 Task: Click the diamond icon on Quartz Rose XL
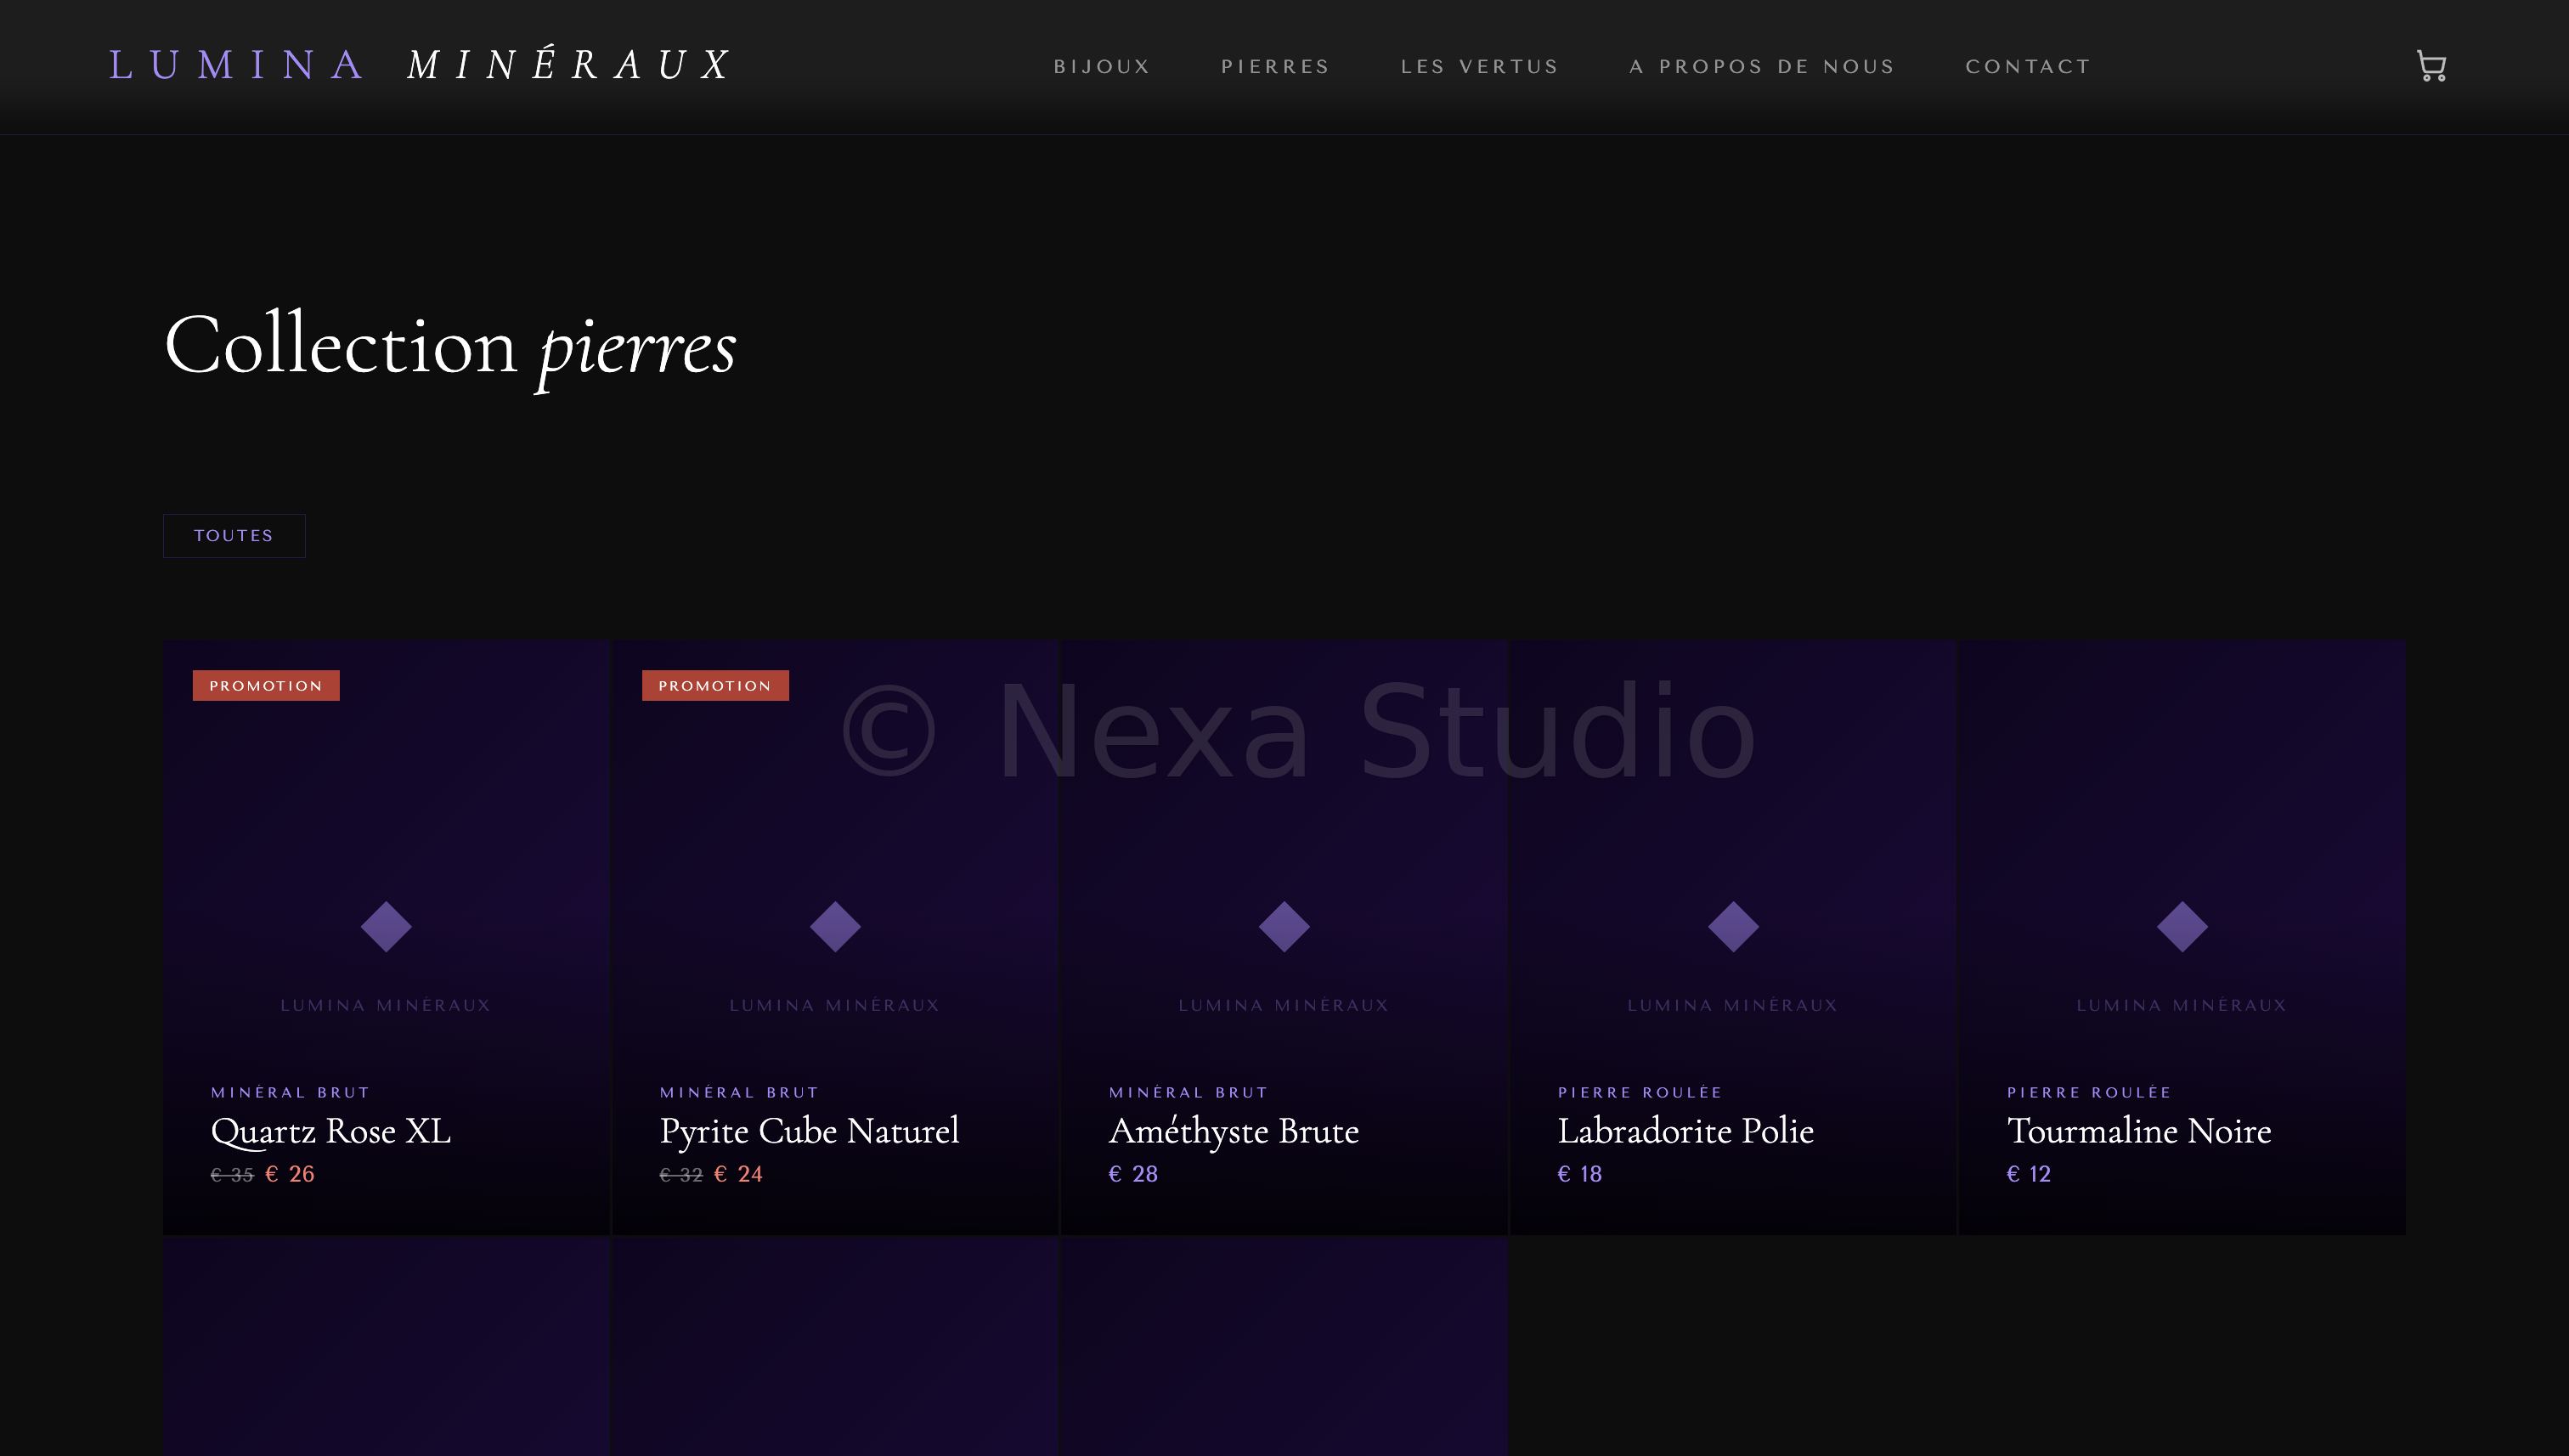click(386, 926)
